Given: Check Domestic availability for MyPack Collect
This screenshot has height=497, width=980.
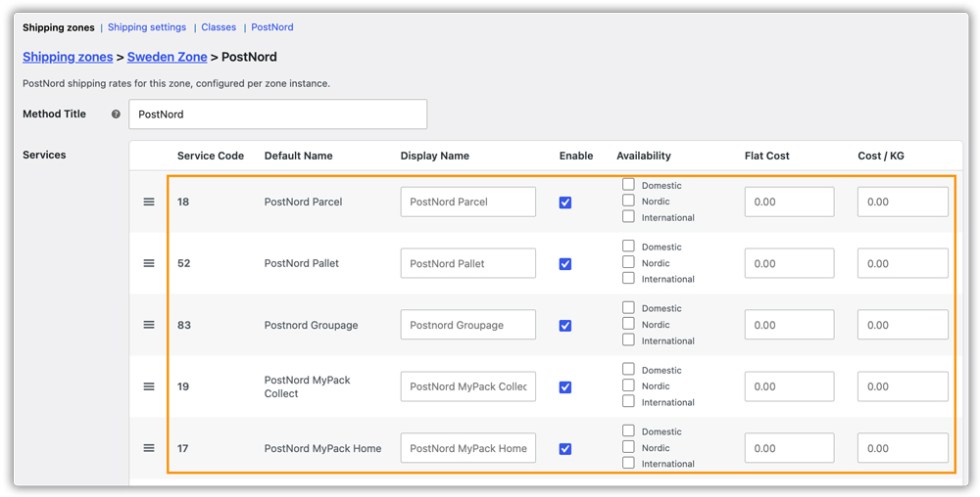Looking at the screenshot, I should (x=628, y=369).
